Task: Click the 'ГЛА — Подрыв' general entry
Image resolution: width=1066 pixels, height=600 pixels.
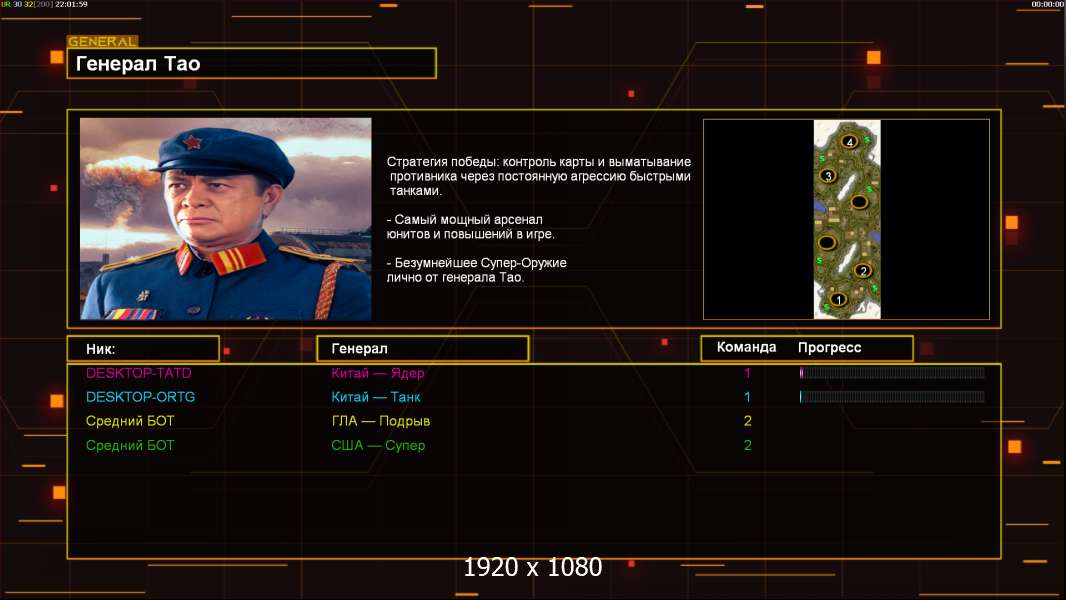Action: (381, 421)
